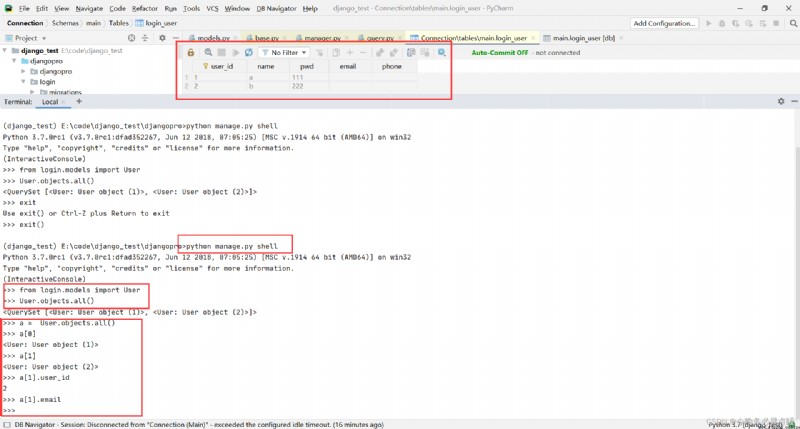
Task: Click the lock icon in table editor toolbar
Action: tap(191, 53)
